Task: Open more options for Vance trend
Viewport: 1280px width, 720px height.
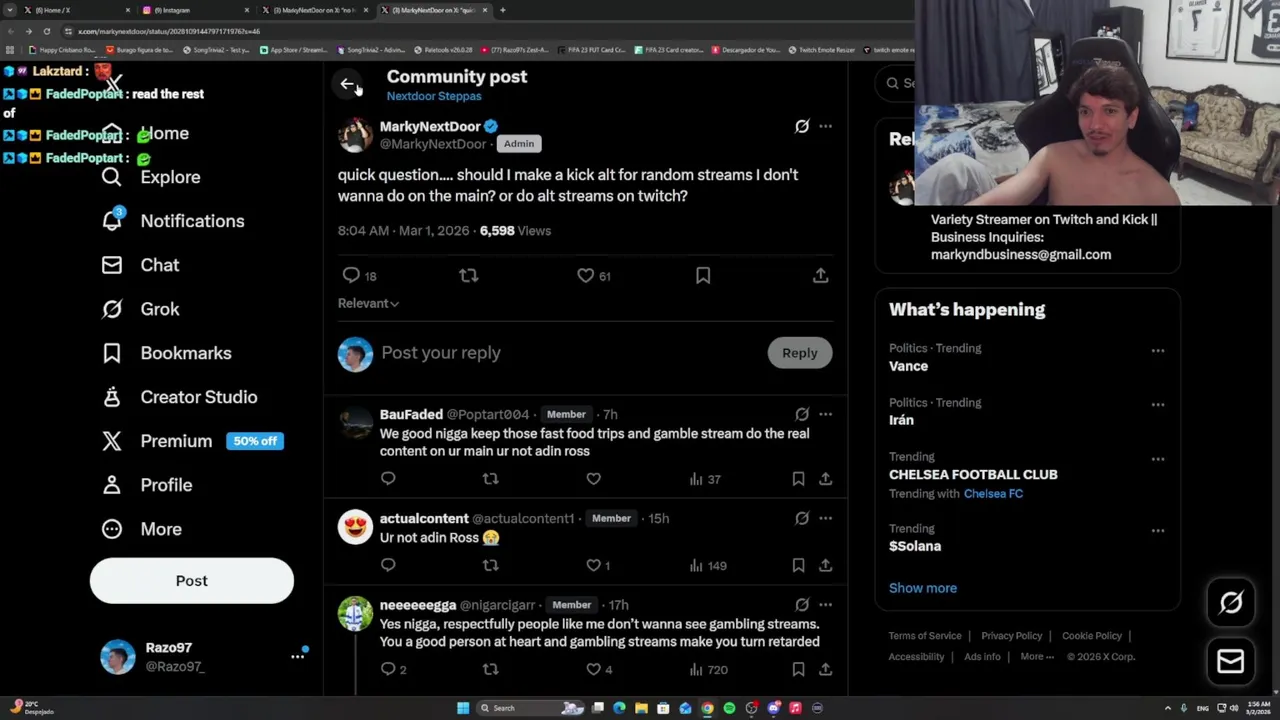Action: pyautogui.click(x=1158, y=351)
